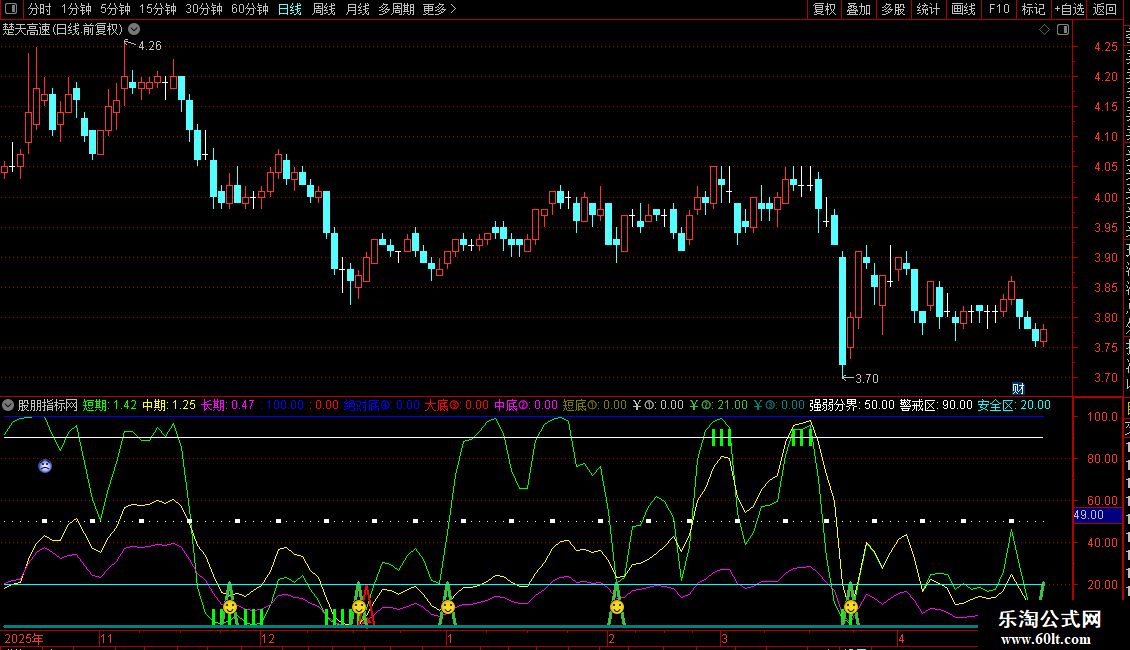
Task: Expand the chart title dropdown arrow beside 楚天高速
Action: [134, 30]
